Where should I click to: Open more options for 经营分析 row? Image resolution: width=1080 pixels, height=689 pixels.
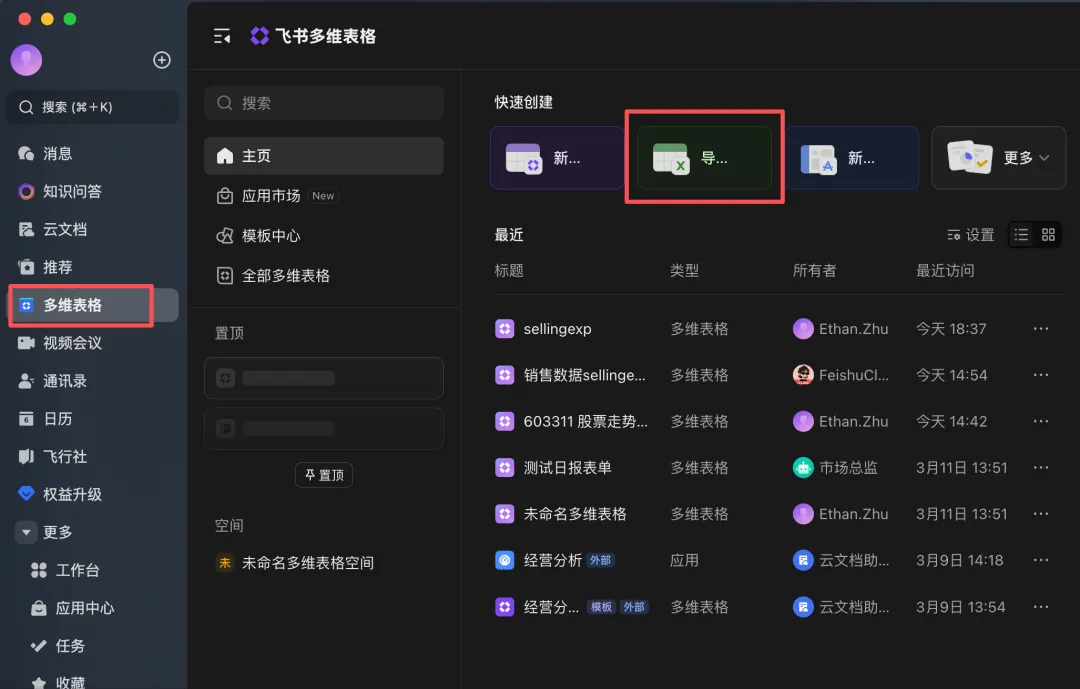point(1041,560)
